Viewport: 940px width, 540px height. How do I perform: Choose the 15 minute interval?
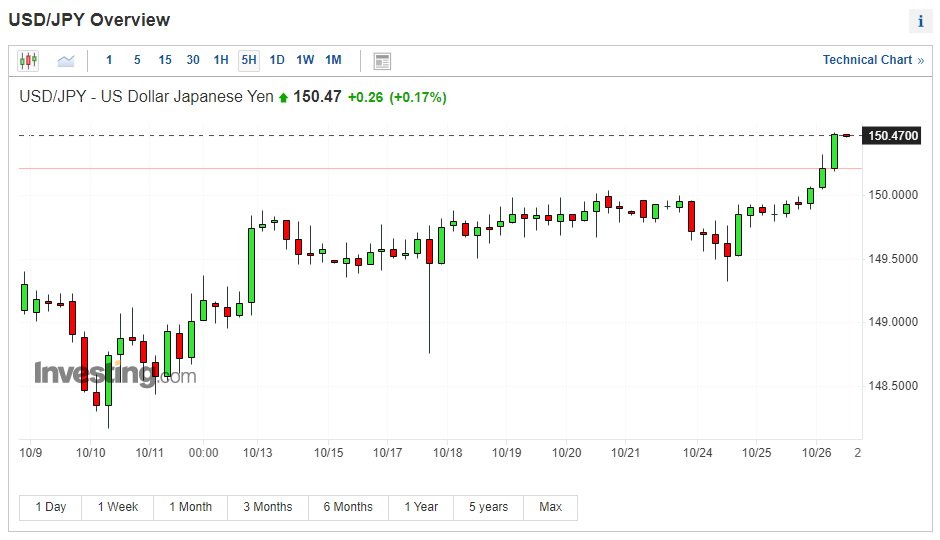click(165, 60)
